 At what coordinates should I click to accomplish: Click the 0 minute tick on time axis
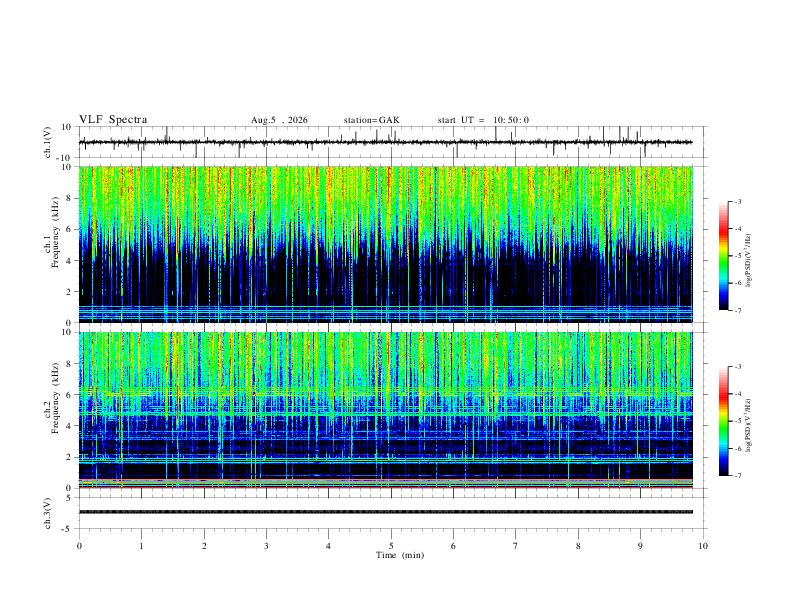[79, 546]
